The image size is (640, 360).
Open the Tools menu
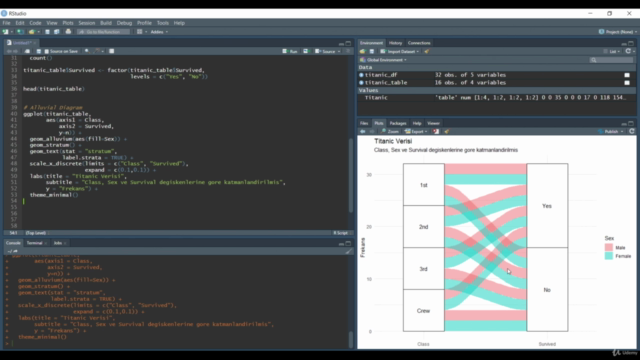[x=162, y=23]
